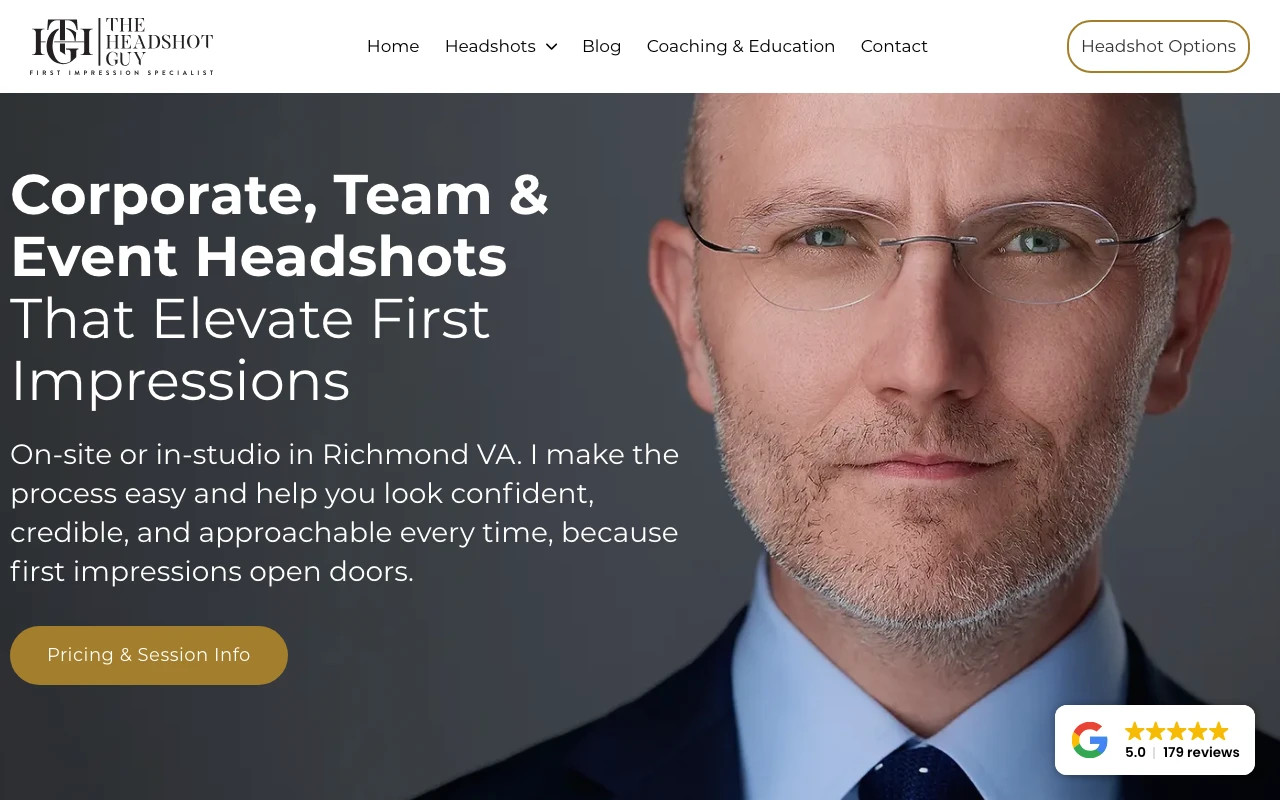Click the five gold stars rating

[x=1177, y=731]
